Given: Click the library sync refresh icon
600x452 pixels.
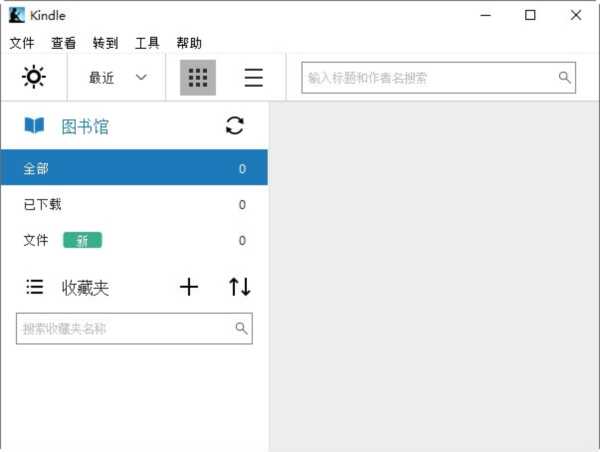Looking at the screenshot, I should 235,126.
